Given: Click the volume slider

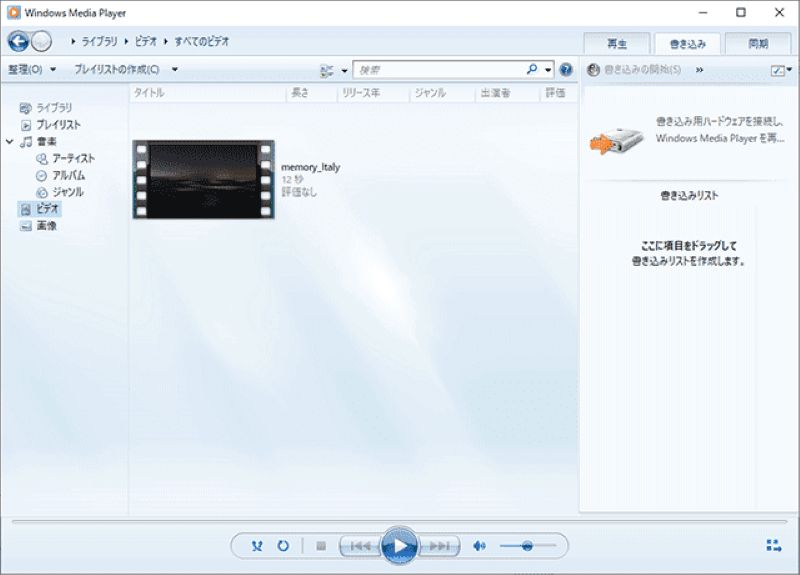Looking at the screenshot, I should [526, 546].
